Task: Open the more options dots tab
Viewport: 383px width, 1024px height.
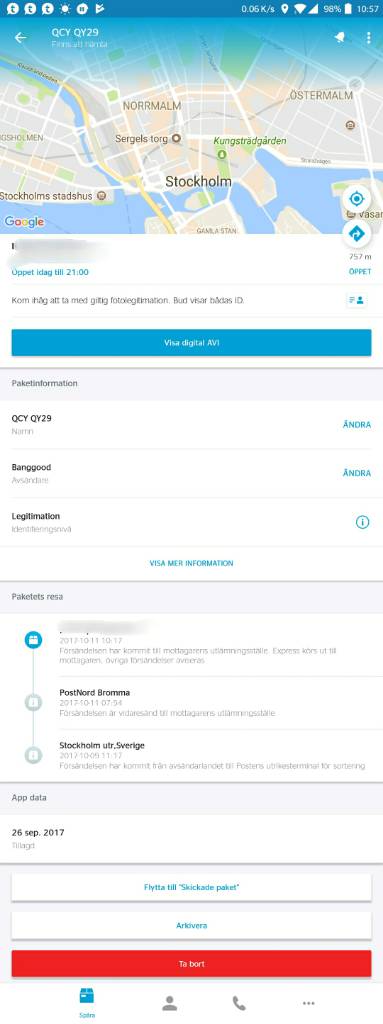Action: click(308, 1004)
